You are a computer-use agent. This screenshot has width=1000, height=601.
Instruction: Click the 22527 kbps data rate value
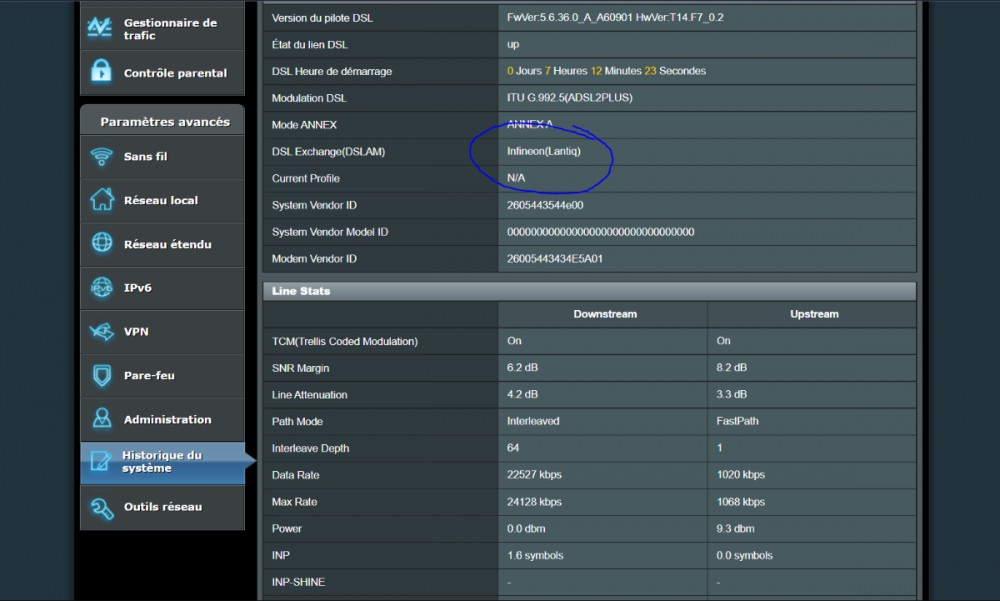coord(534,475)
